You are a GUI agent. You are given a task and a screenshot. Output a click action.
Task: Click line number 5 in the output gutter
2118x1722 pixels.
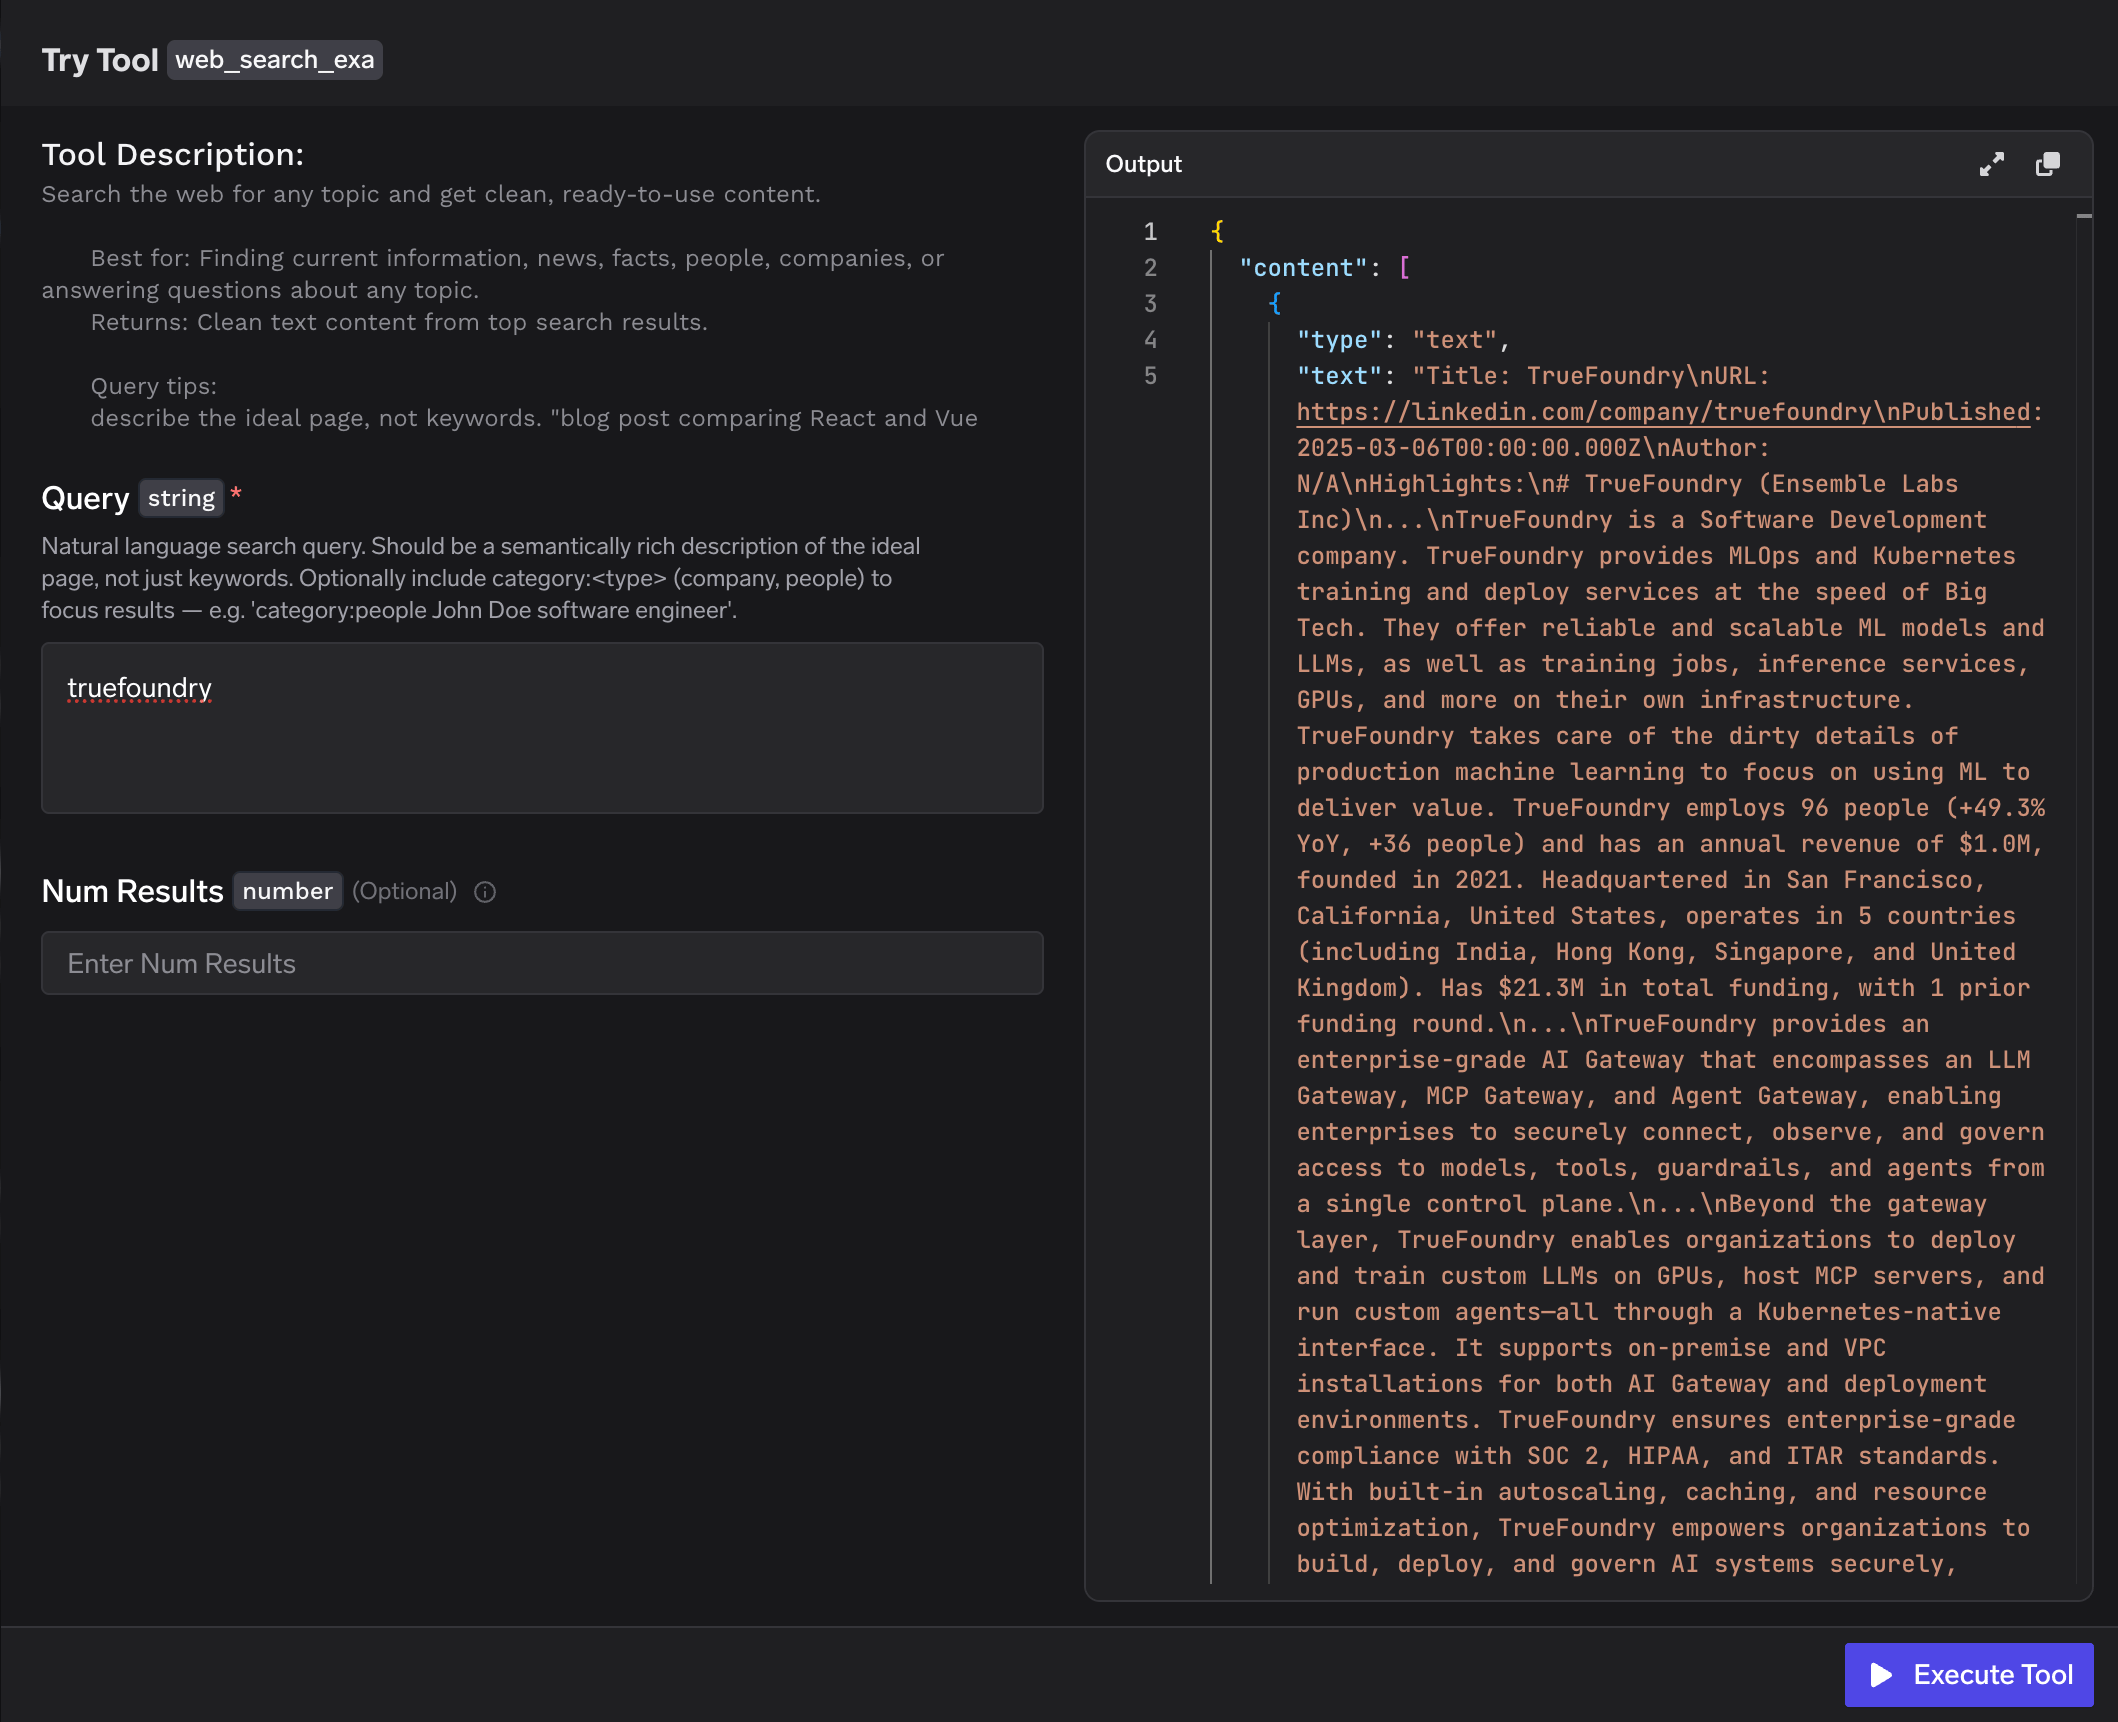[1150, 376]
